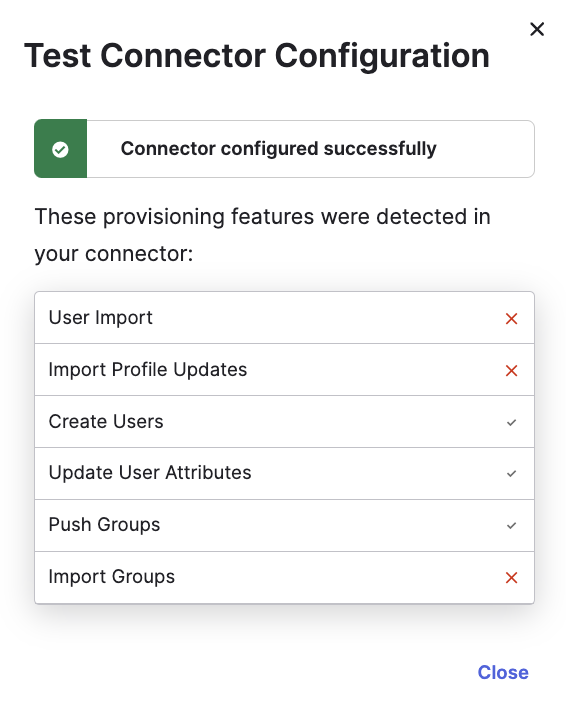
Task: Click the Close link at the bottom
Action: pyautogui.click(x=503, y=672)
